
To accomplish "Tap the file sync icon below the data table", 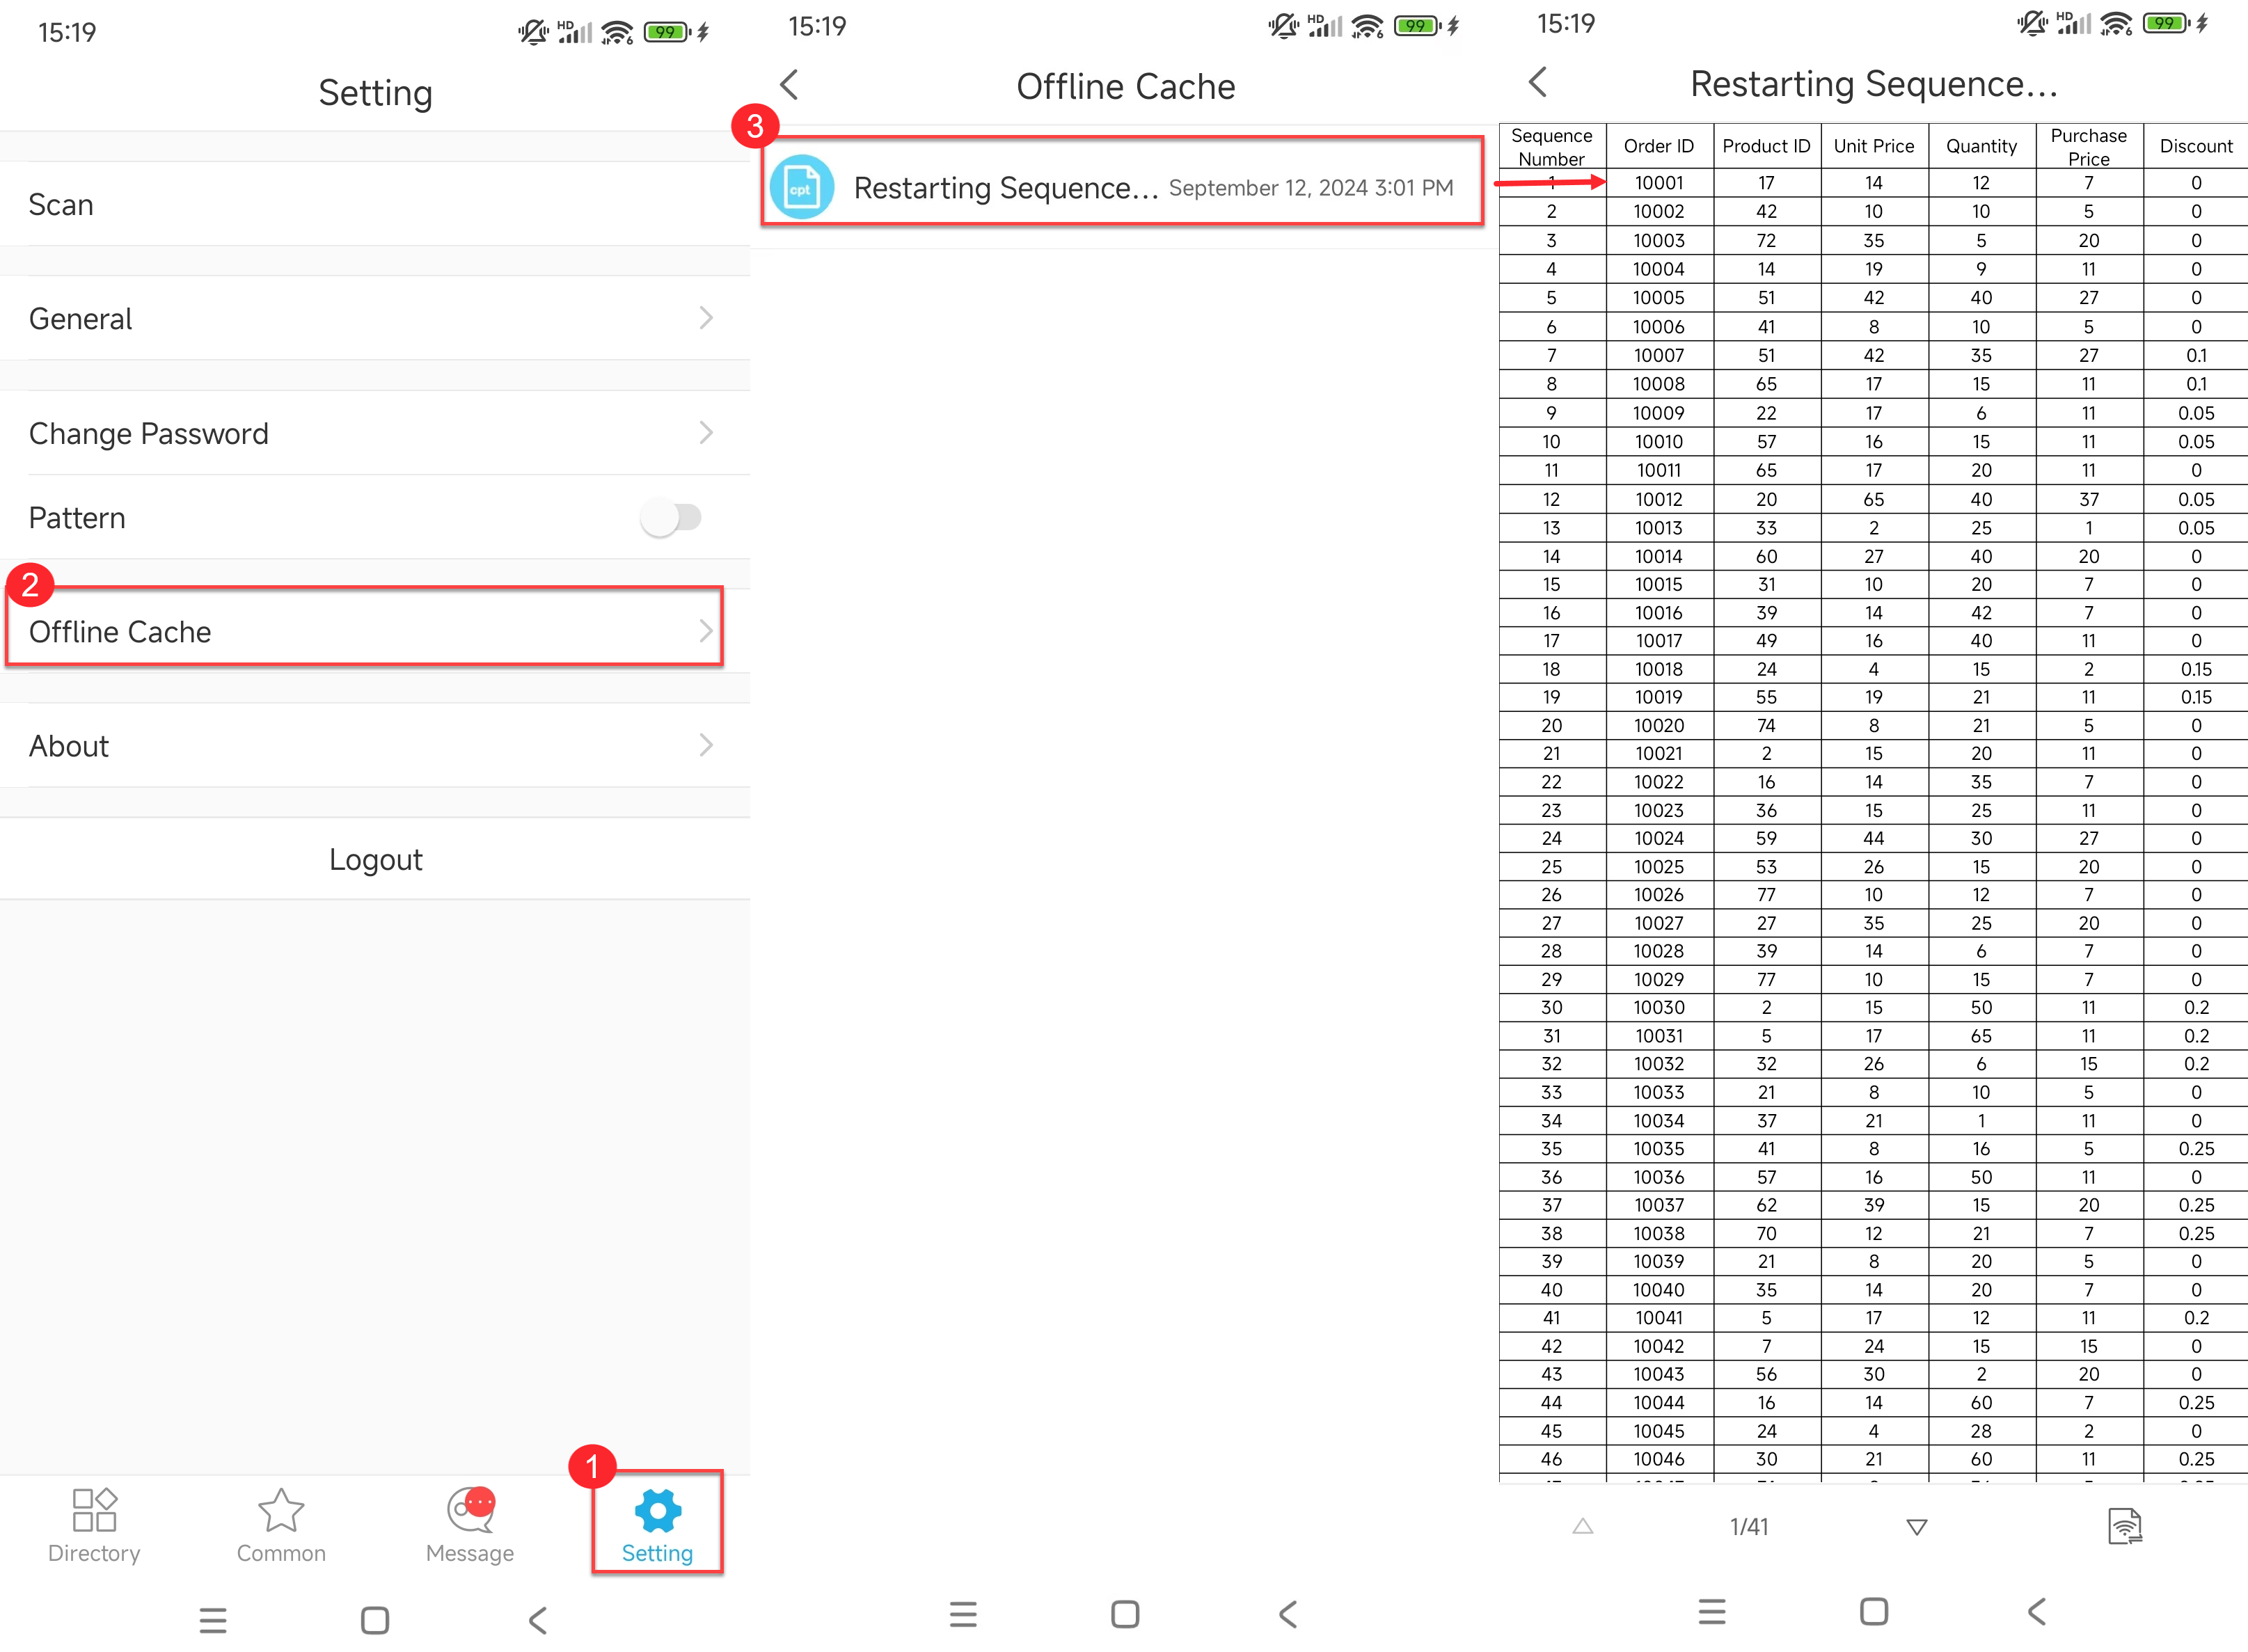I will pyautogui.click(x=2124, y=1526).
